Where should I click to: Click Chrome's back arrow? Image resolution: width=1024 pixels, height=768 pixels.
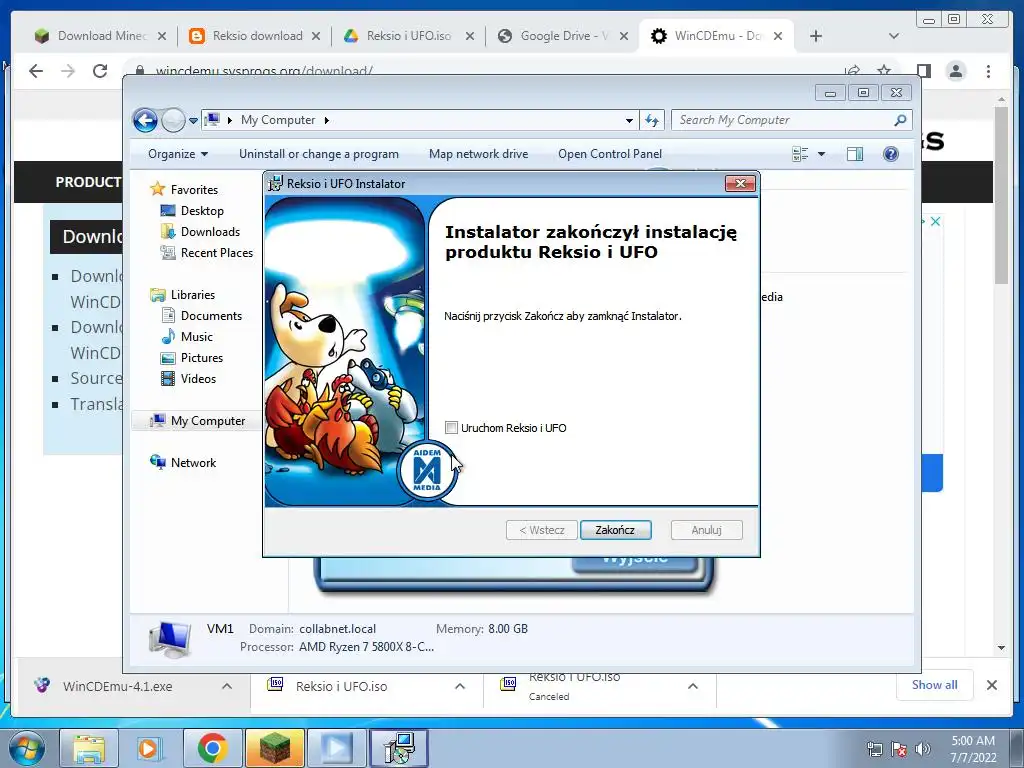coord(36,71)
